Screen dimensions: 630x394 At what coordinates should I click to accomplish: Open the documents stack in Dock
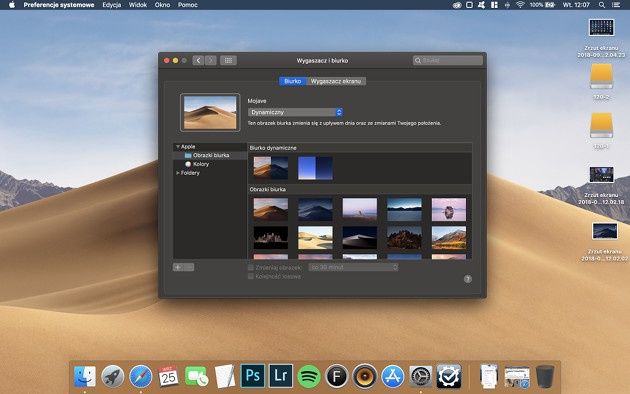tap(489, 376)
